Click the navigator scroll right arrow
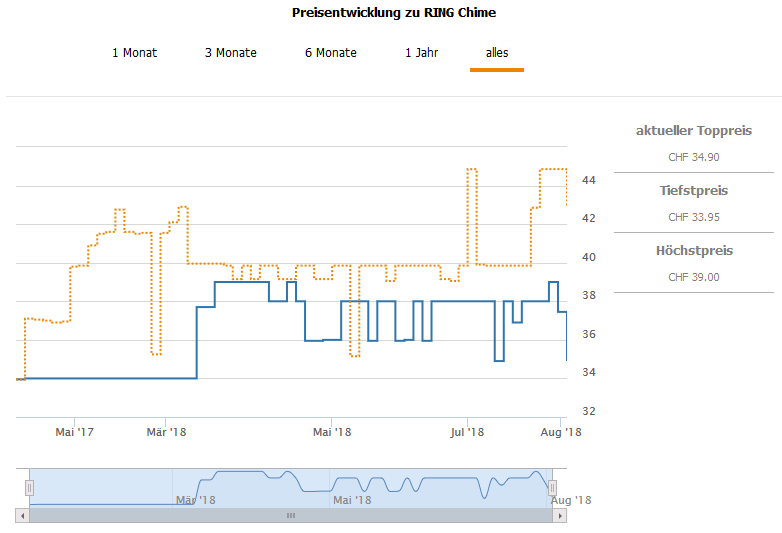Image resolution: width=782 pixels, height=533 pixels. click(x=560, y=516)
